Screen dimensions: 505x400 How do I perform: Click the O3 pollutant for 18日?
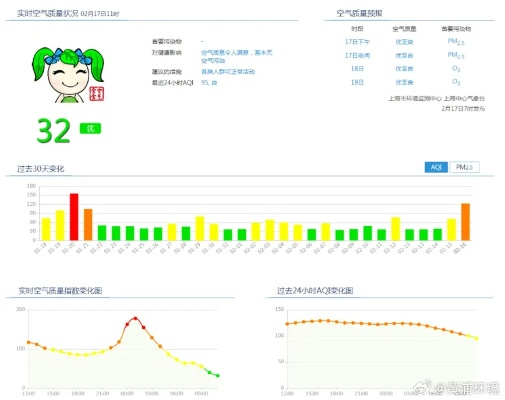(x=456, y=69)
